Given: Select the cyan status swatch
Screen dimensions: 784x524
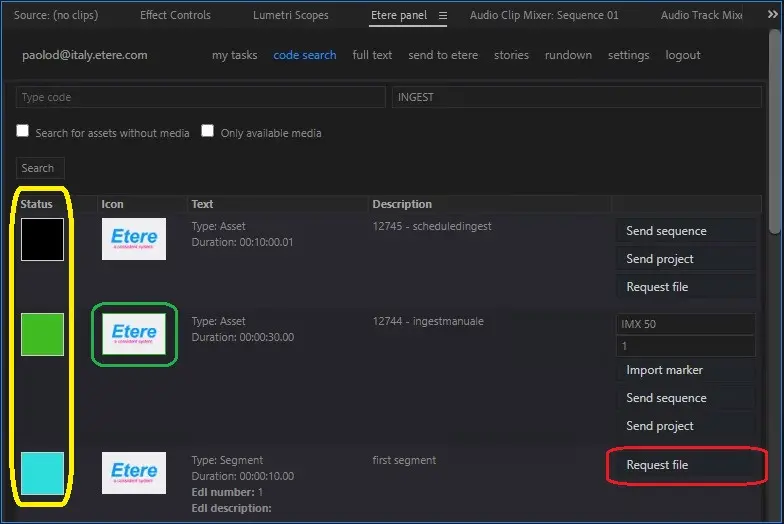Looking at the screenshot, I should (42, 473).
